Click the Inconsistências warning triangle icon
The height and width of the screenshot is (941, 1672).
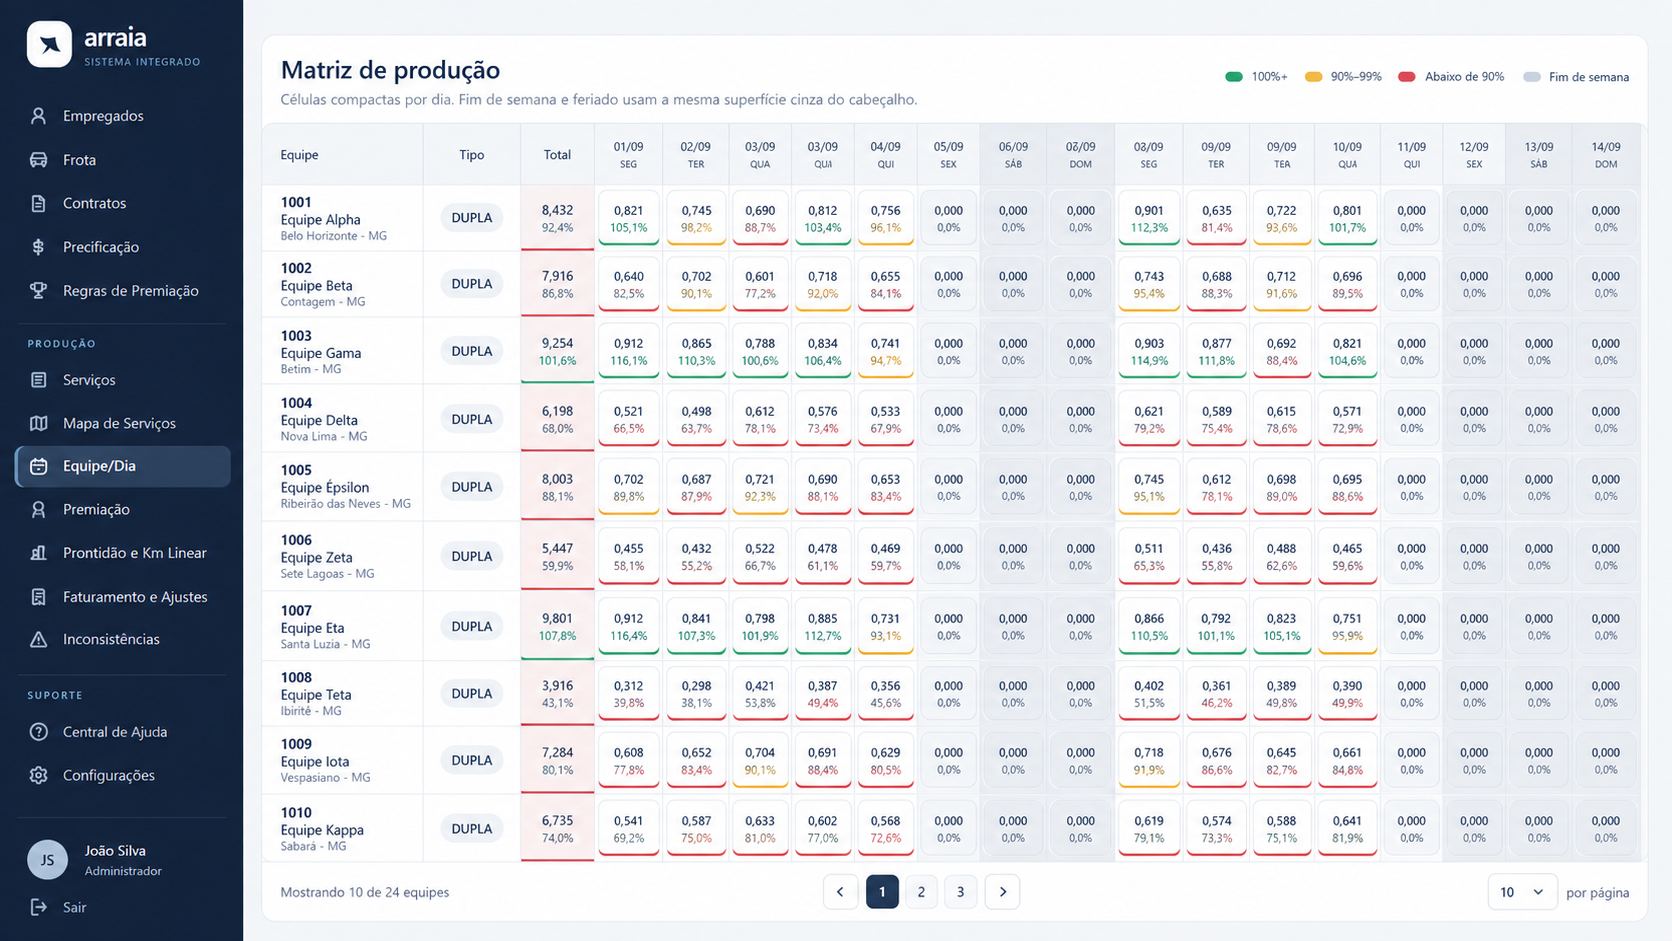click(39, 640)
